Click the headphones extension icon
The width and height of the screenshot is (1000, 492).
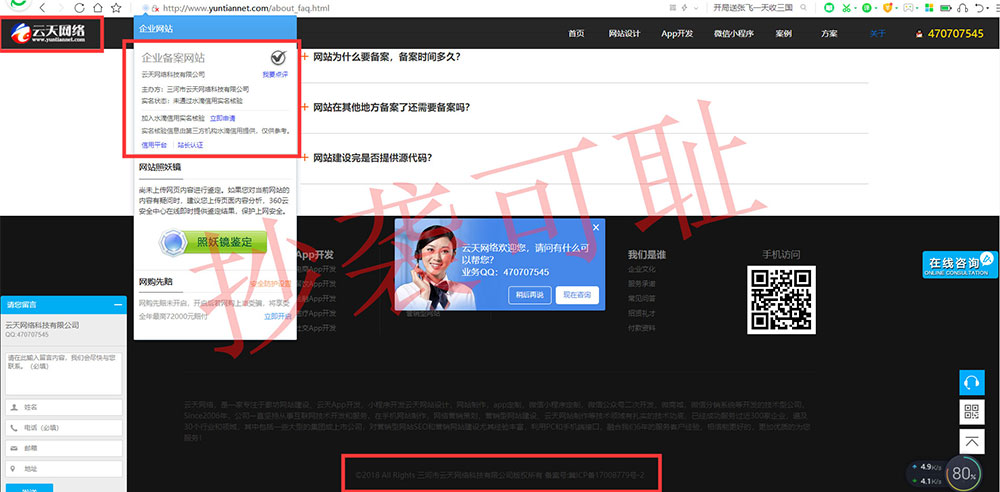(x=963, y=8)
